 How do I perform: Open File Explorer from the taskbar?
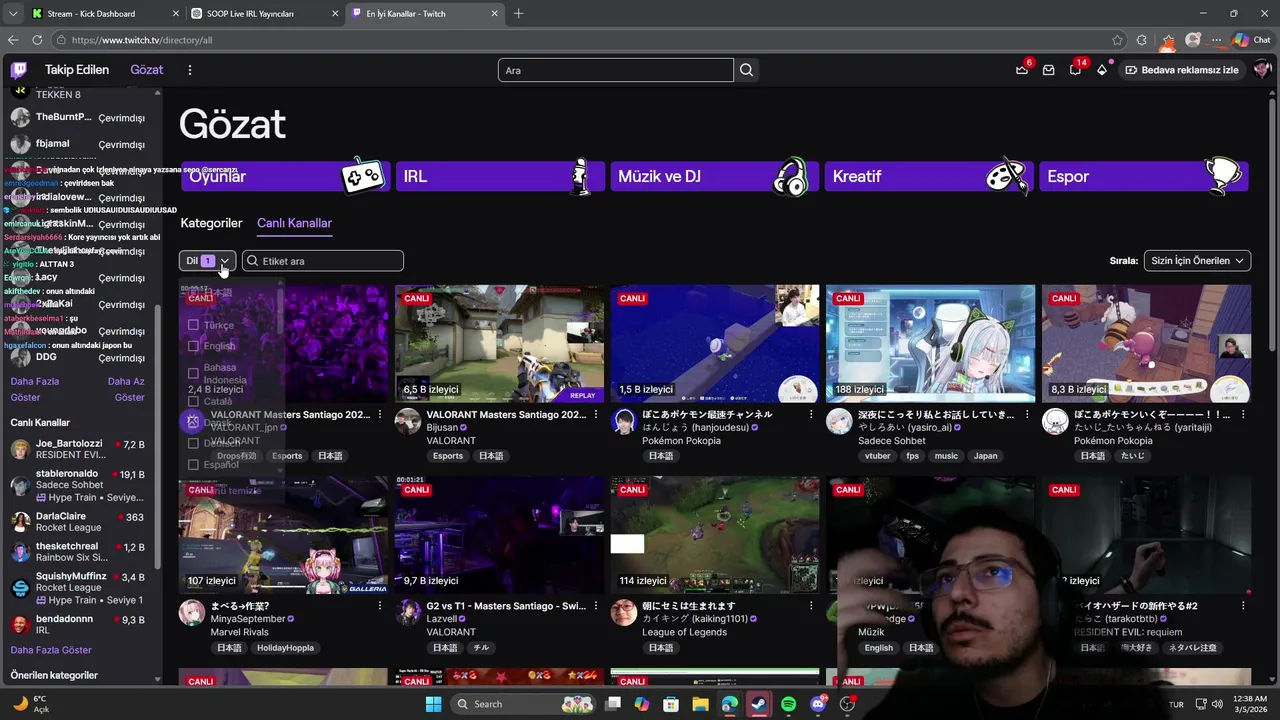[x=700, y=704]
